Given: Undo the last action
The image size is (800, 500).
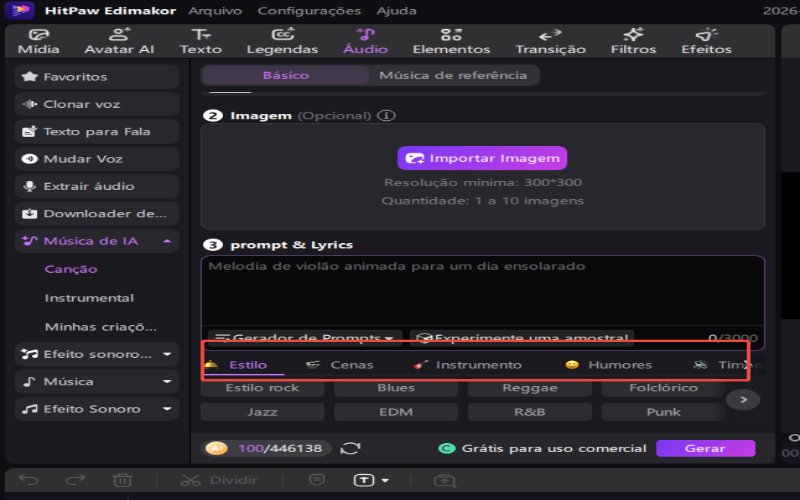Looking at the screenshot, I should tap(29, 480).
